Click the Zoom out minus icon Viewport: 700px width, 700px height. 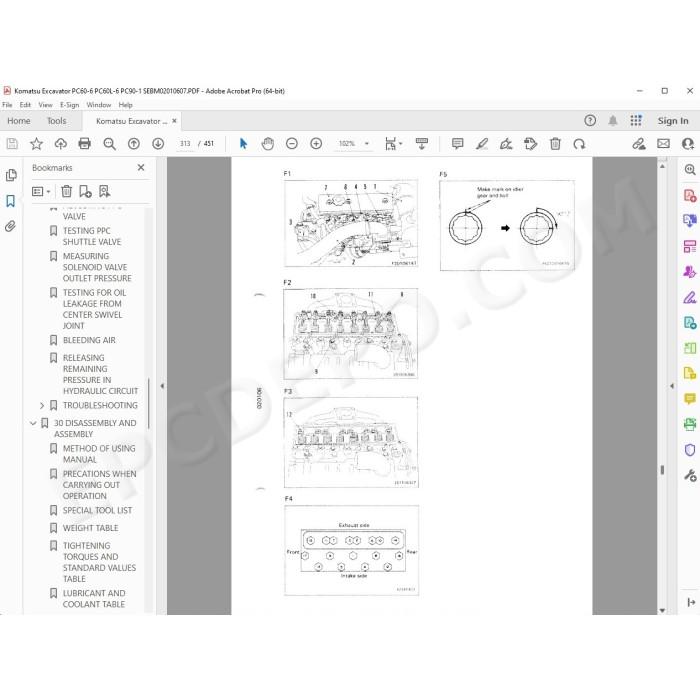[292, 143]
